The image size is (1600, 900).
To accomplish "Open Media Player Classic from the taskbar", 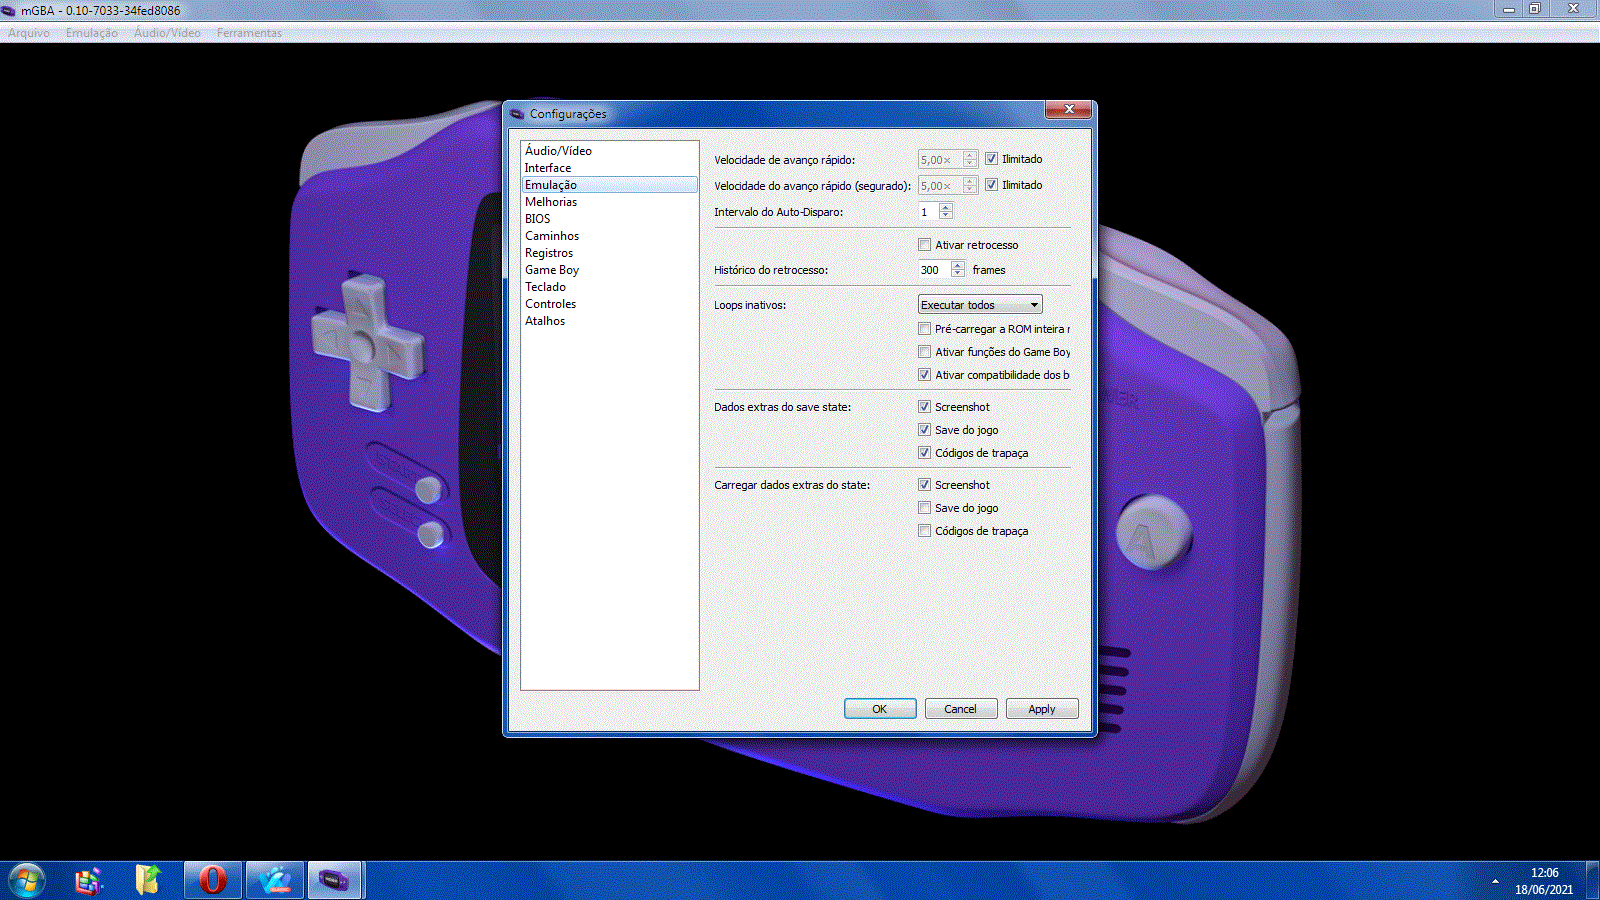I will (x=274, y=879).
